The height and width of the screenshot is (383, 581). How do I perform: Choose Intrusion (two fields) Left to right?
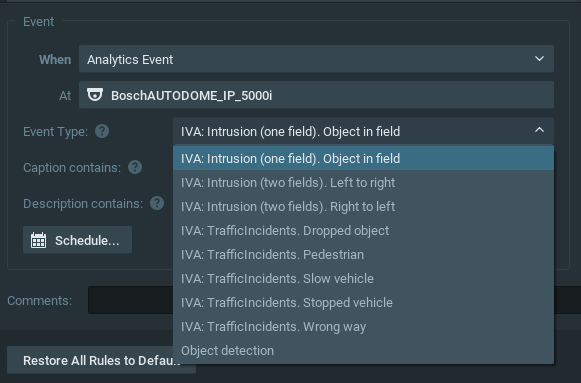(x=363, y=183)
